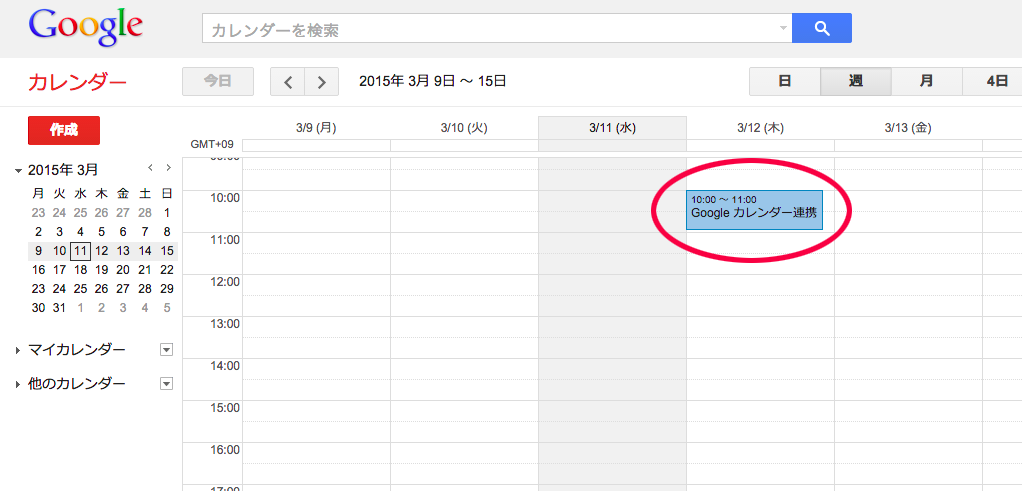Select day 30 in mini calendar

pos(38,308)
